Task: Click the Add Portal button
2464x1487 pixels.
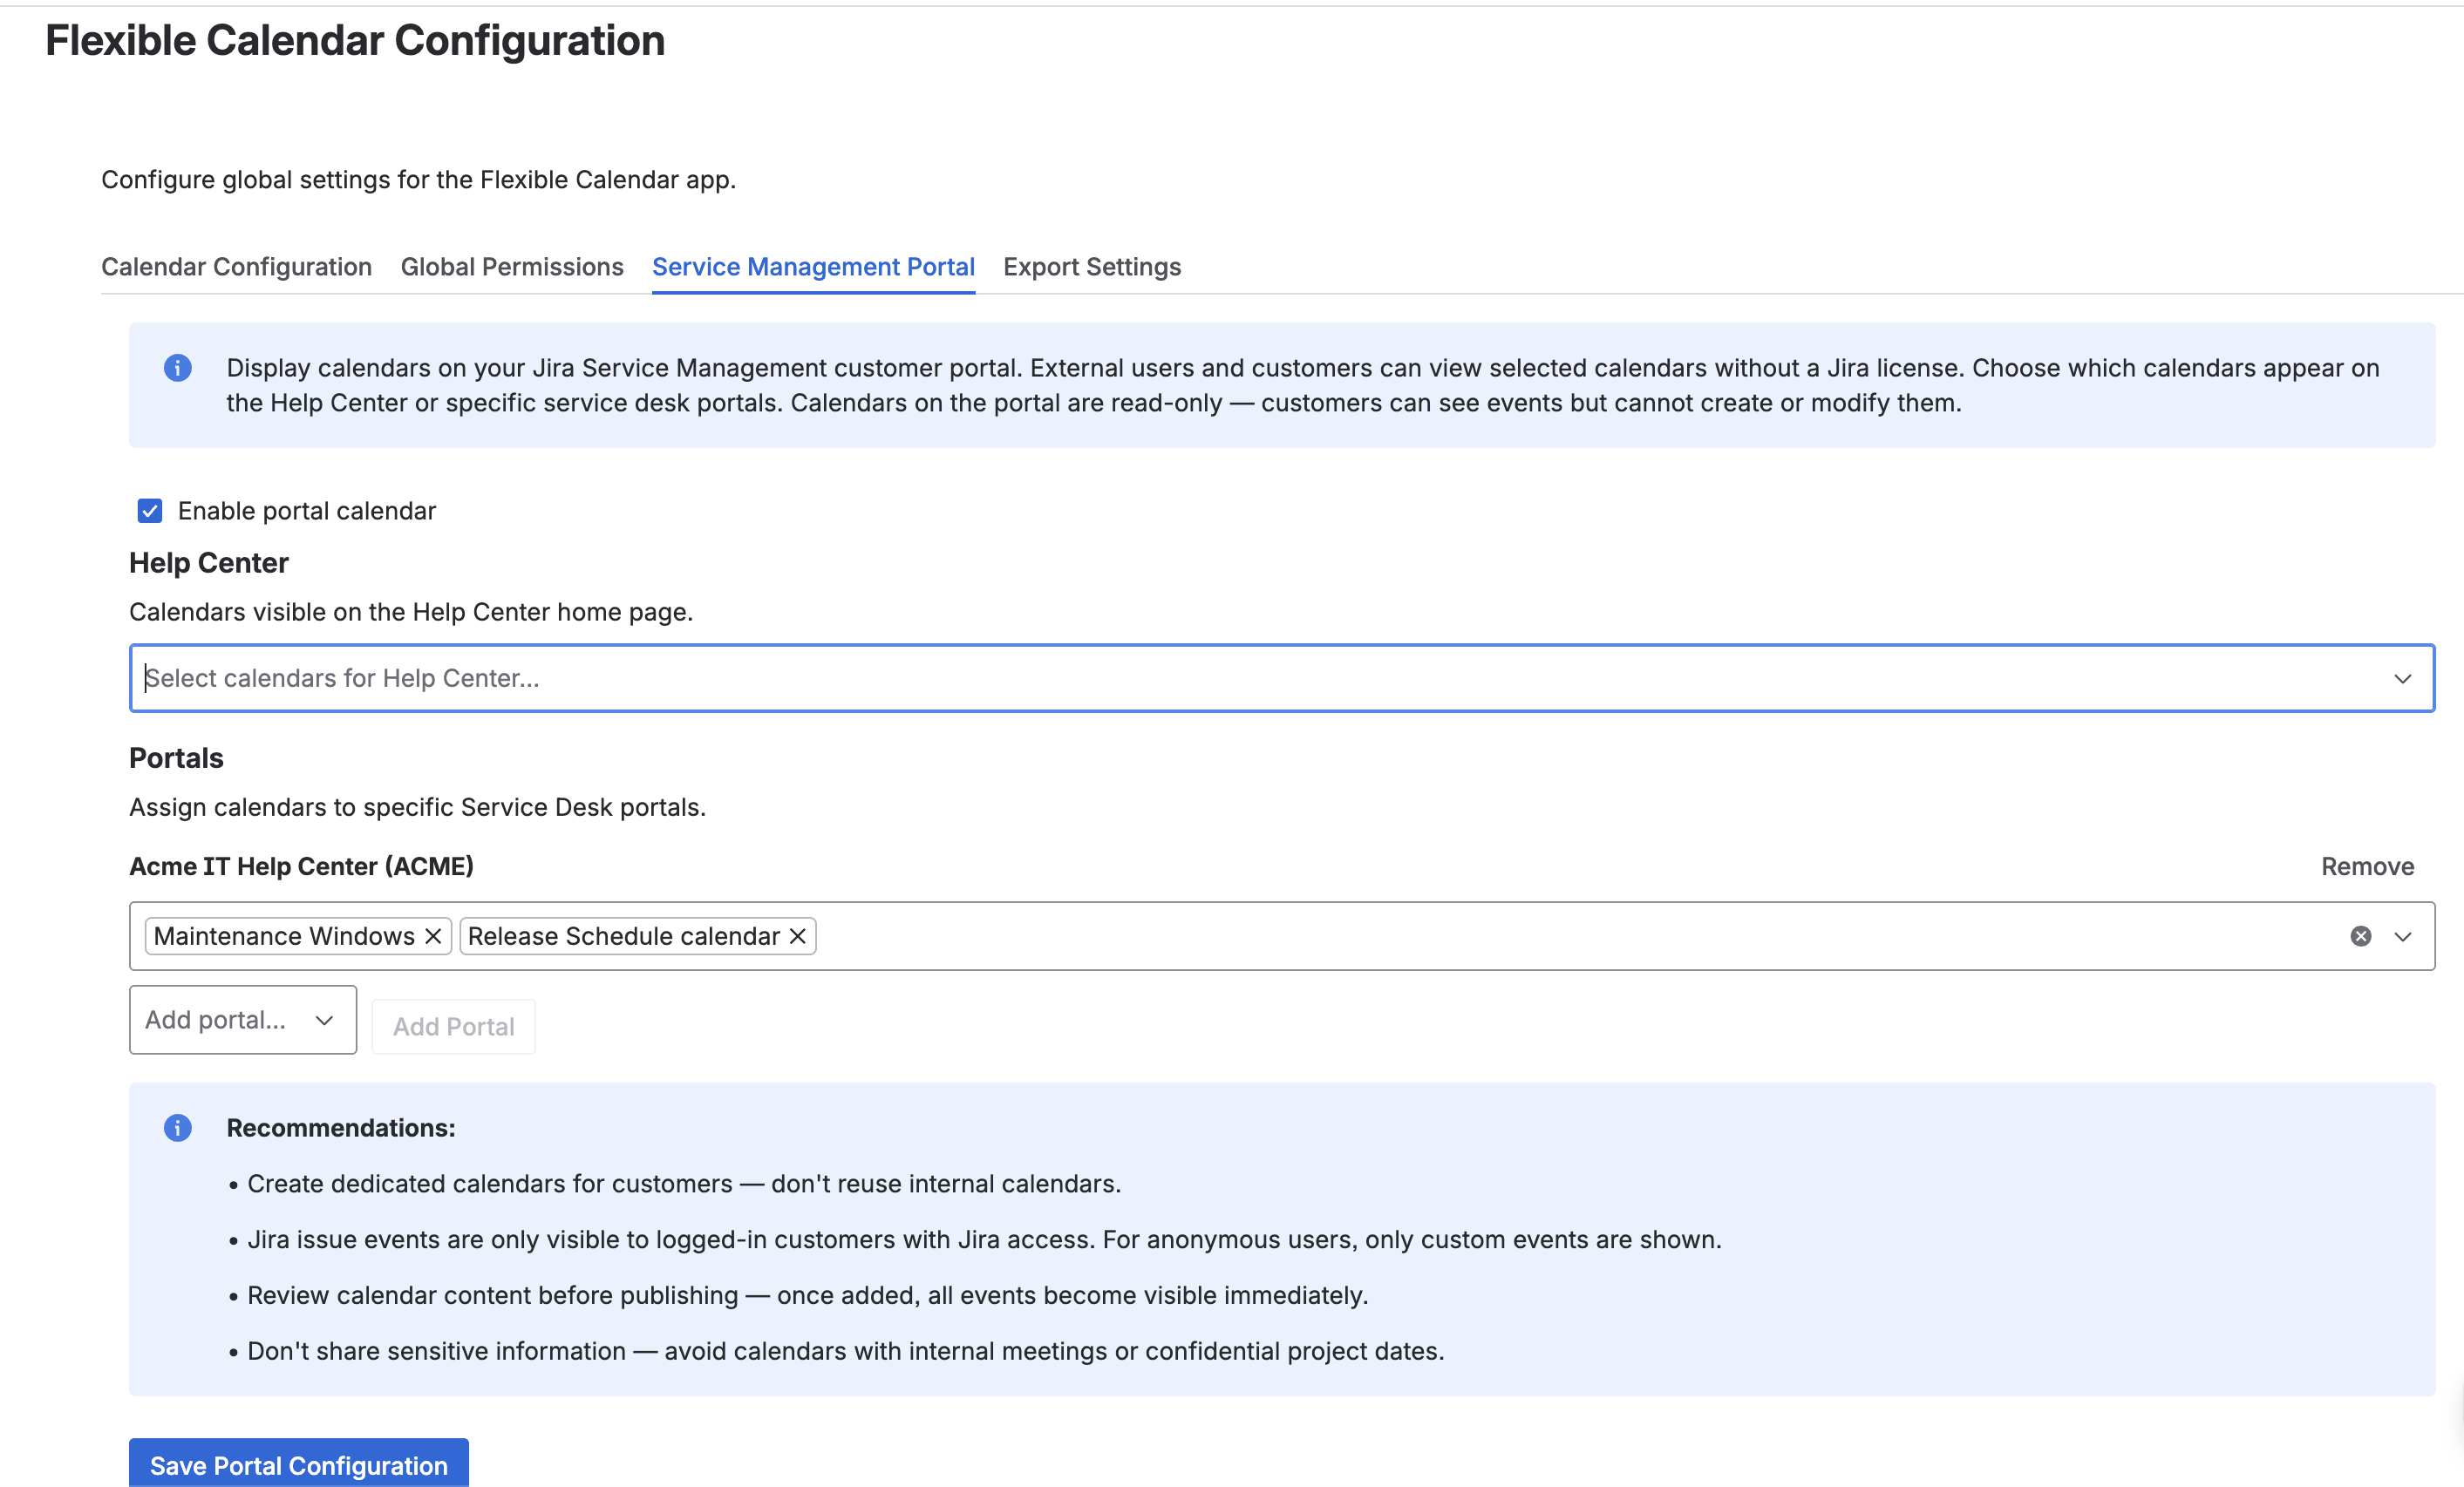Action: (453, 1025)
